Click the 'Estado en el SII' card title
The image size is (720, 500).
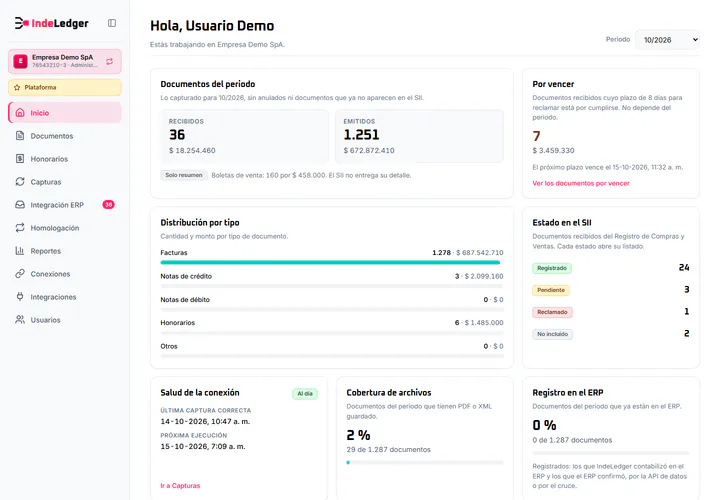[x=562, y=222]
